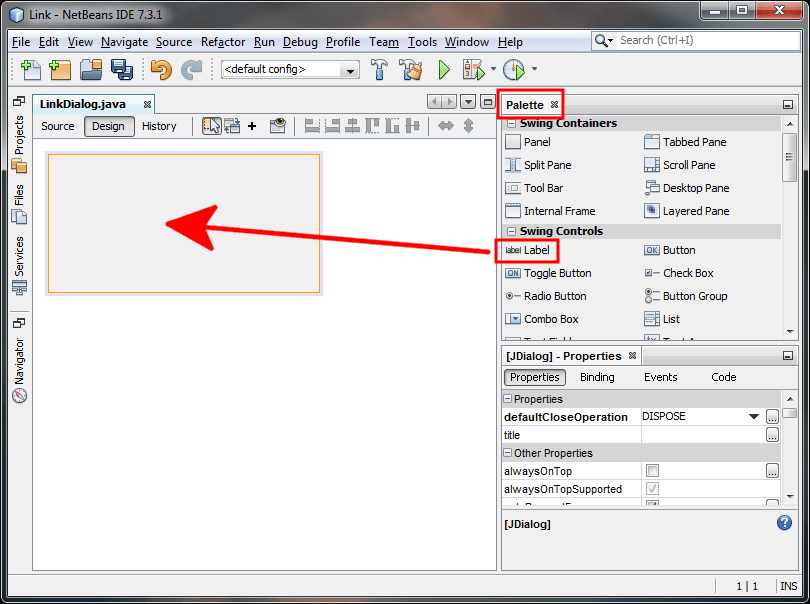The width and height of the screenshot is (810, 604).
Task: Open the defaultCloseOperation editor ellipsis button
Action: point(772,416)
